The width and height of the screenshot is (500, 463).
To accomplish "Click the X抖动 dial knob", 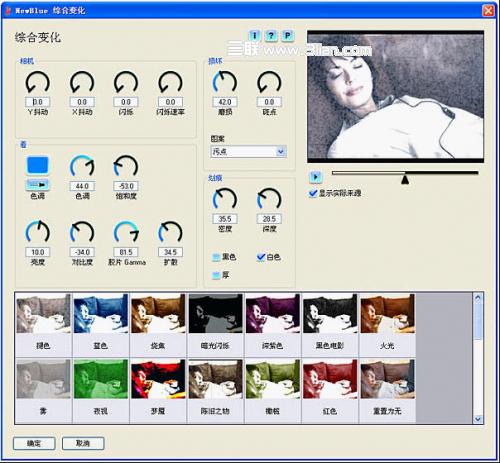I will pos(82,82).
